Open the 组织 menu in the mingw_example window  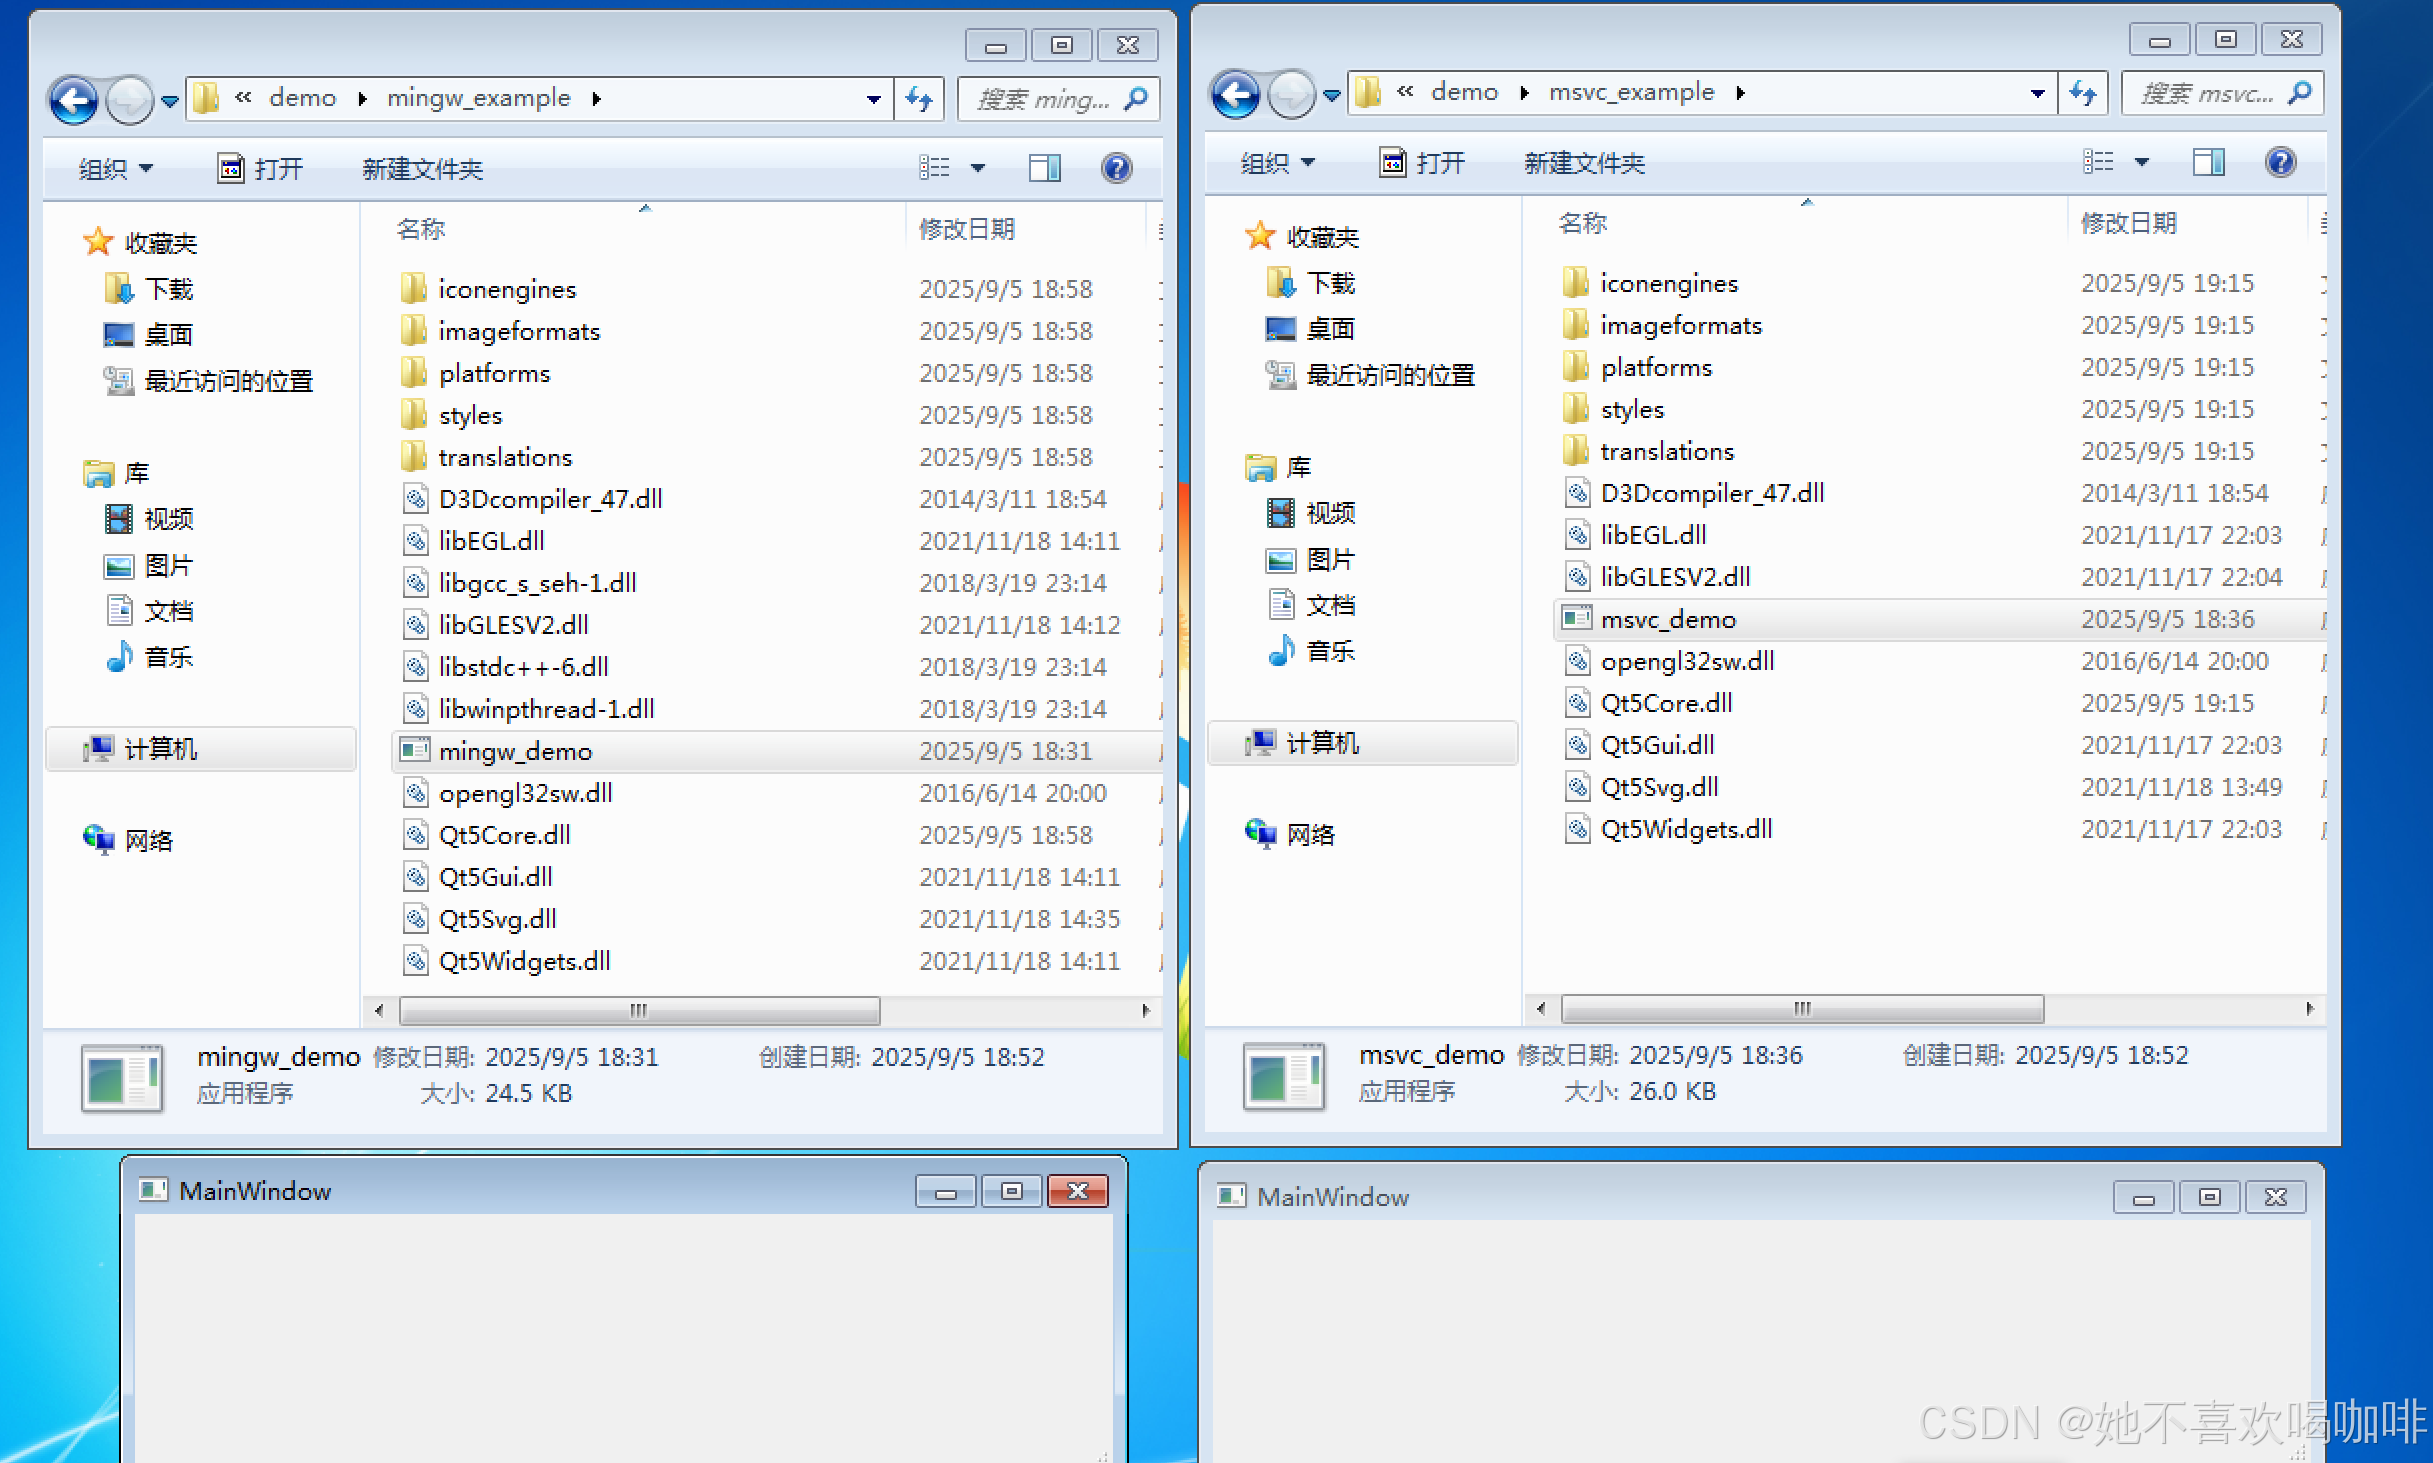(x=115, y=168)
